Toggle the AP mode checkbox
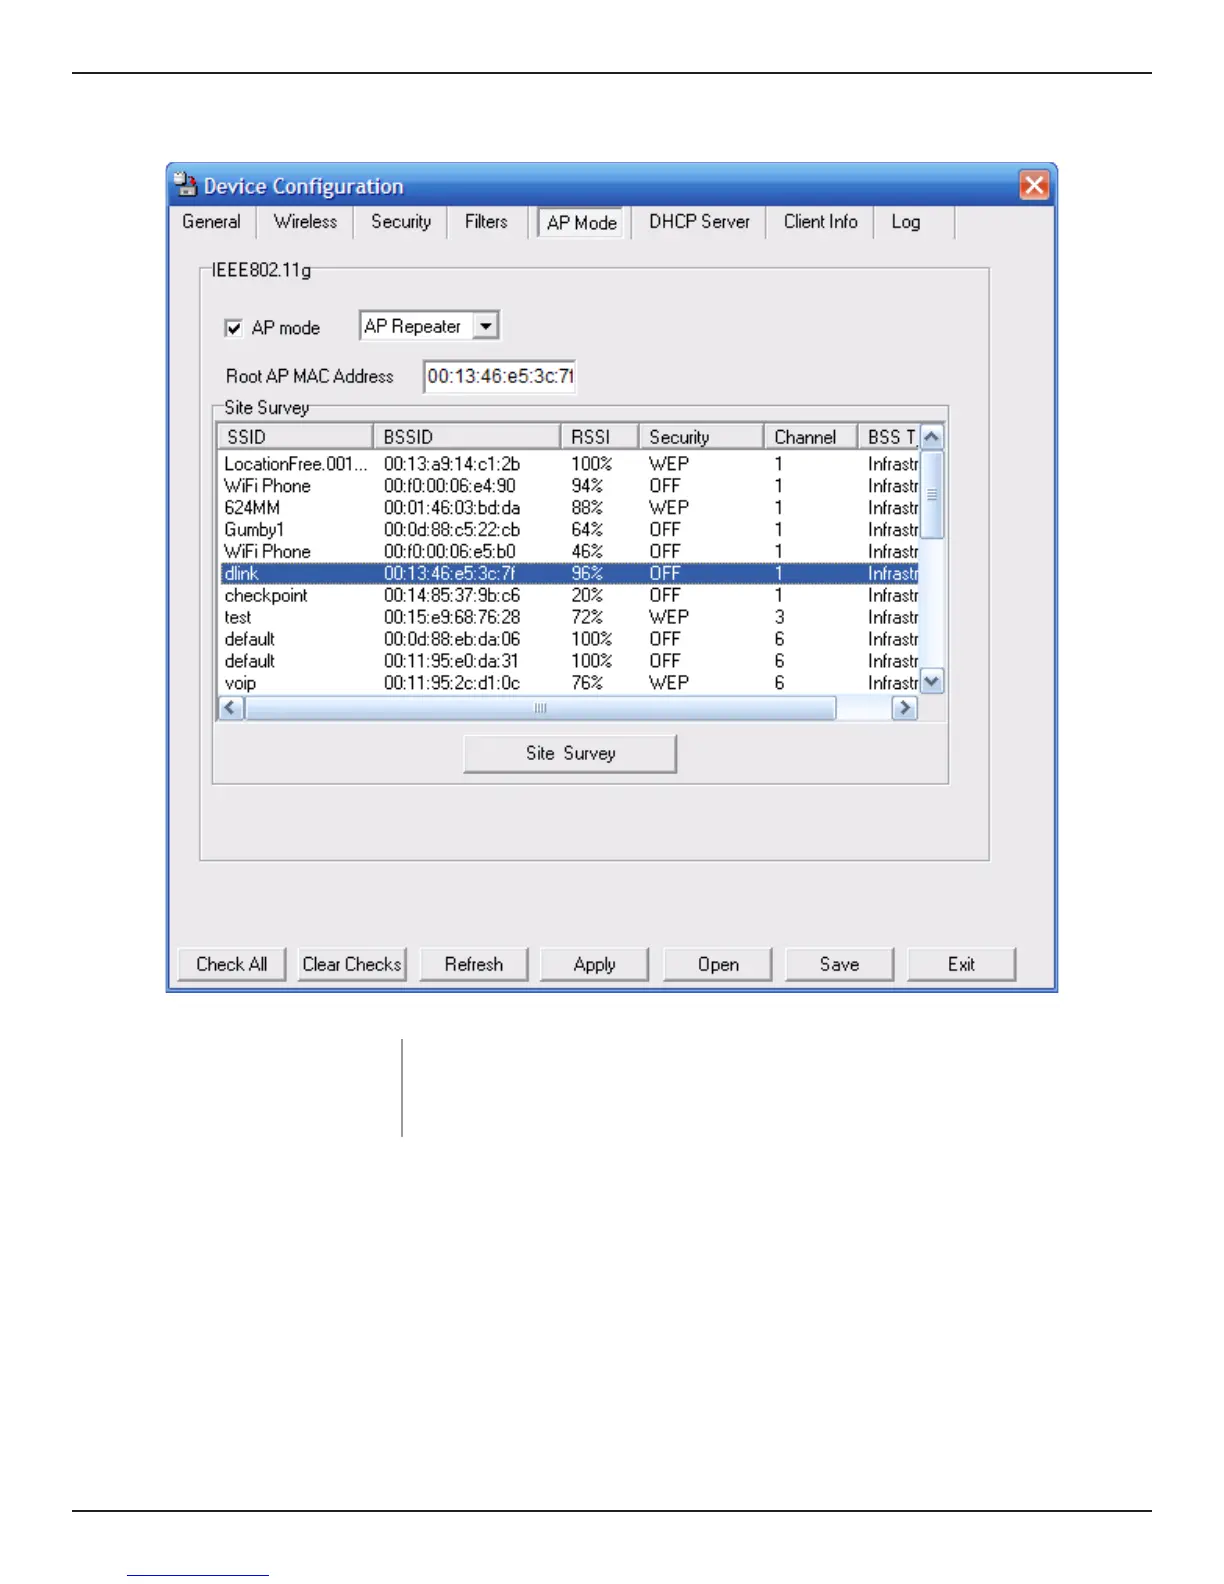This screenshot has width=1224, height=1584. click(233, 328)
